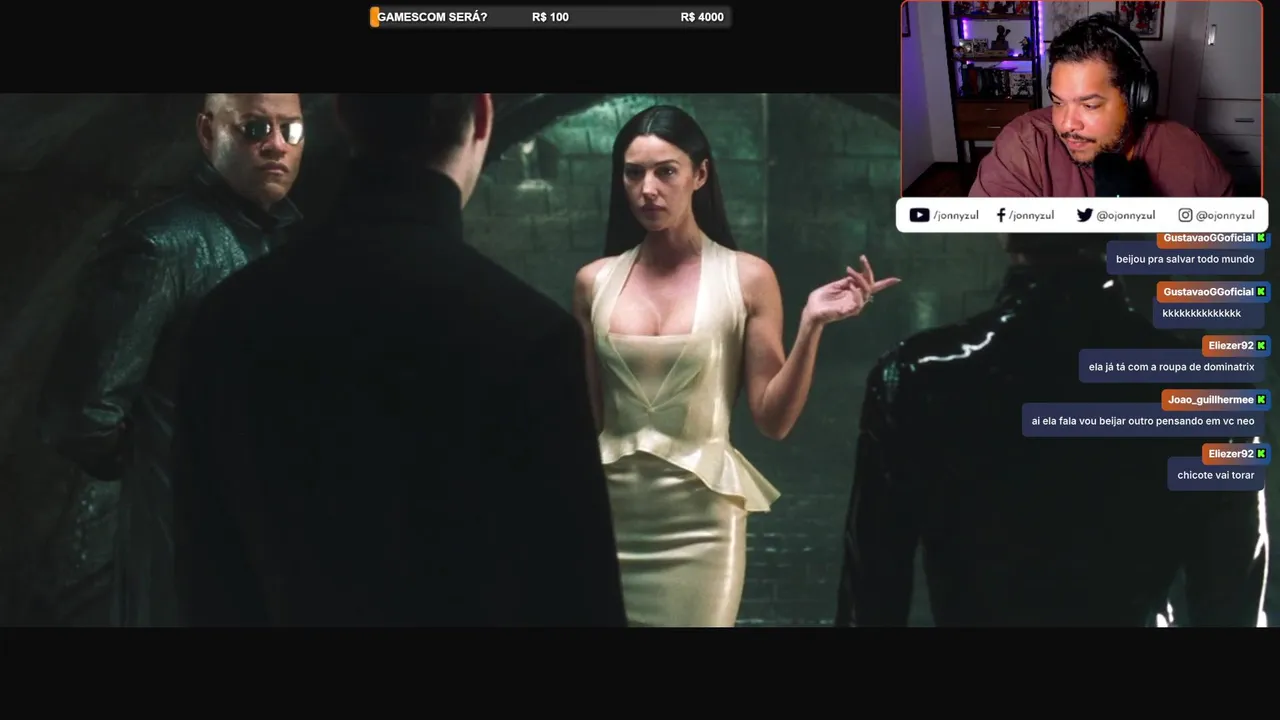Click the YouTube icon in the social bar
This screenshot has height=720, width=1280.
[x=919, y=215]
